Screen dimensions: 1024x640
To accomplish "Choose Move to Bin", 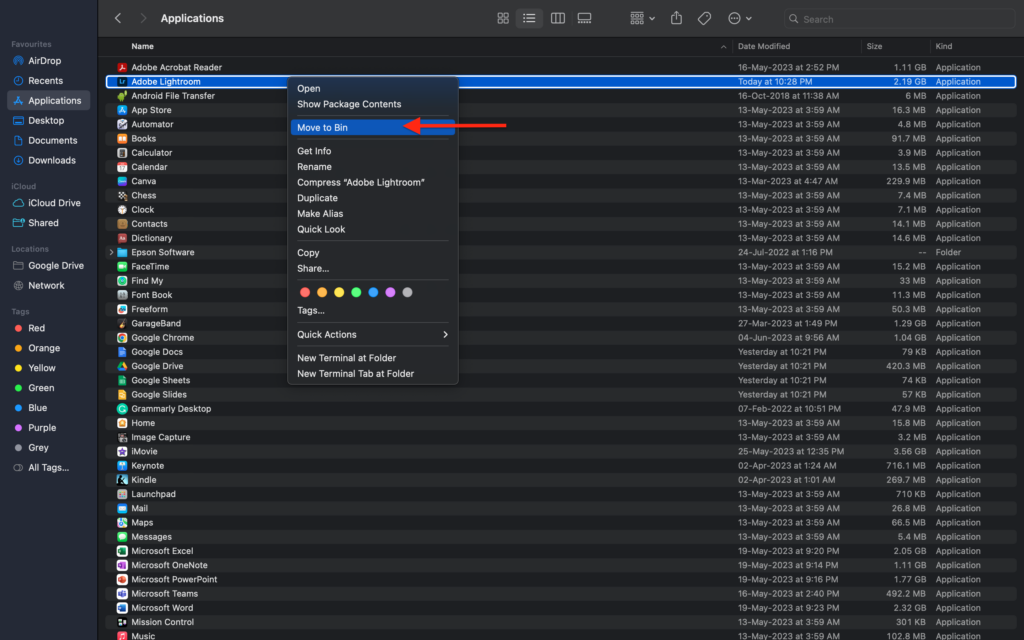I will 373,127.
